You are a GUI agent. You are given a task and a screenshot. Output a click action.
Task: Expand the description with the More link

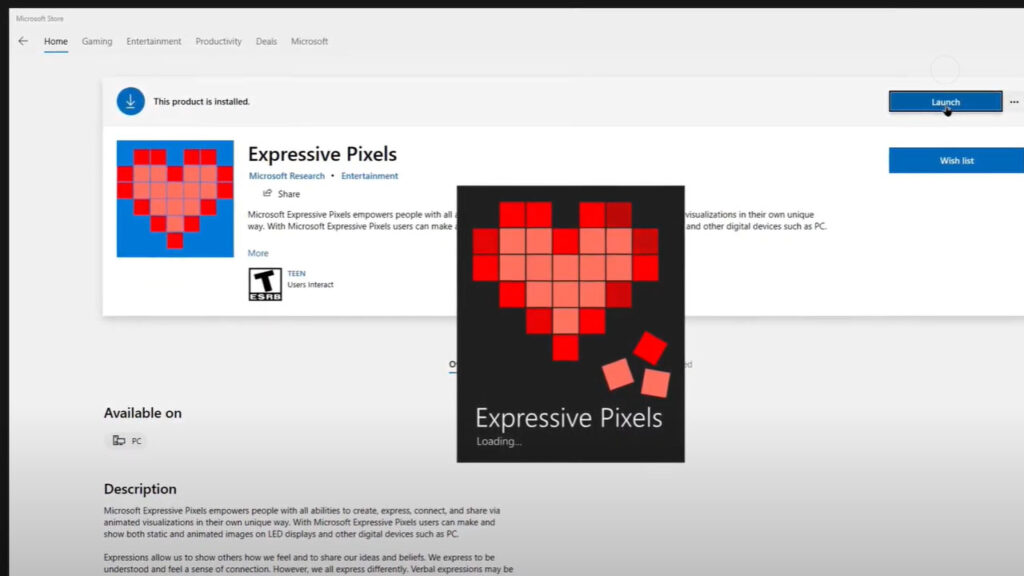[258, 253]
